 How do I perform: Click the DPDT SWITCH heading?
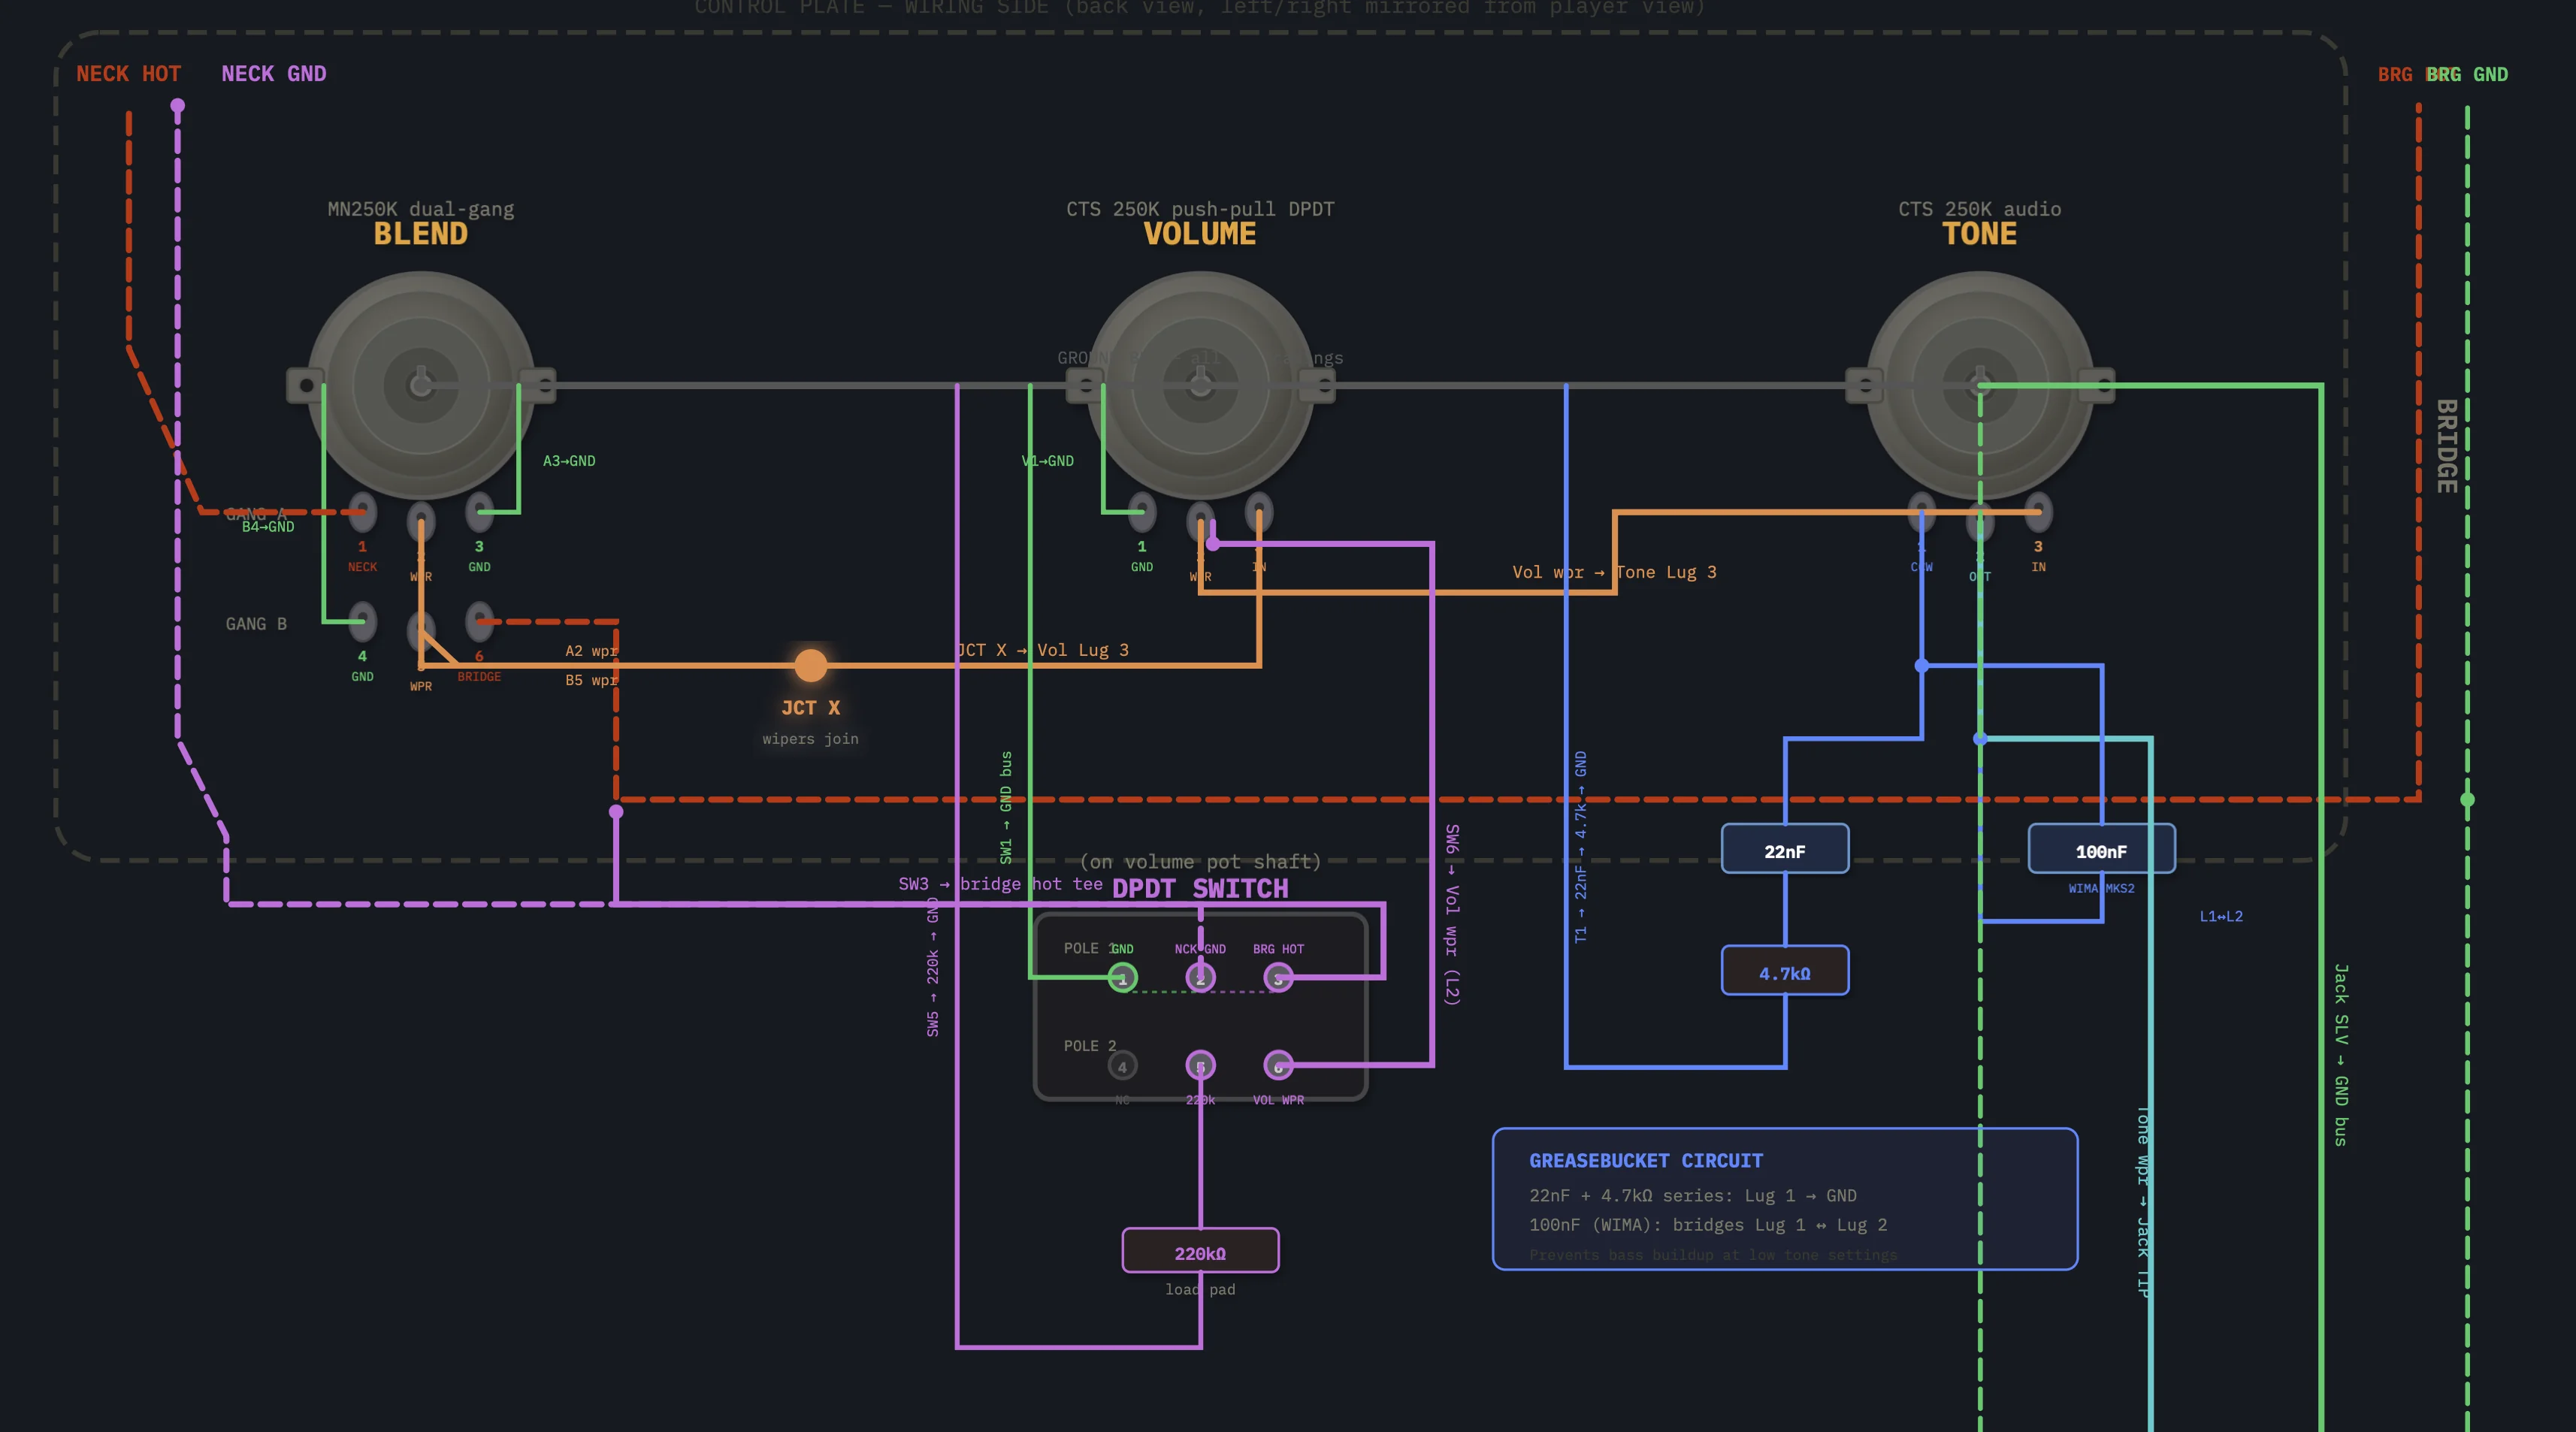[1200, 889]
